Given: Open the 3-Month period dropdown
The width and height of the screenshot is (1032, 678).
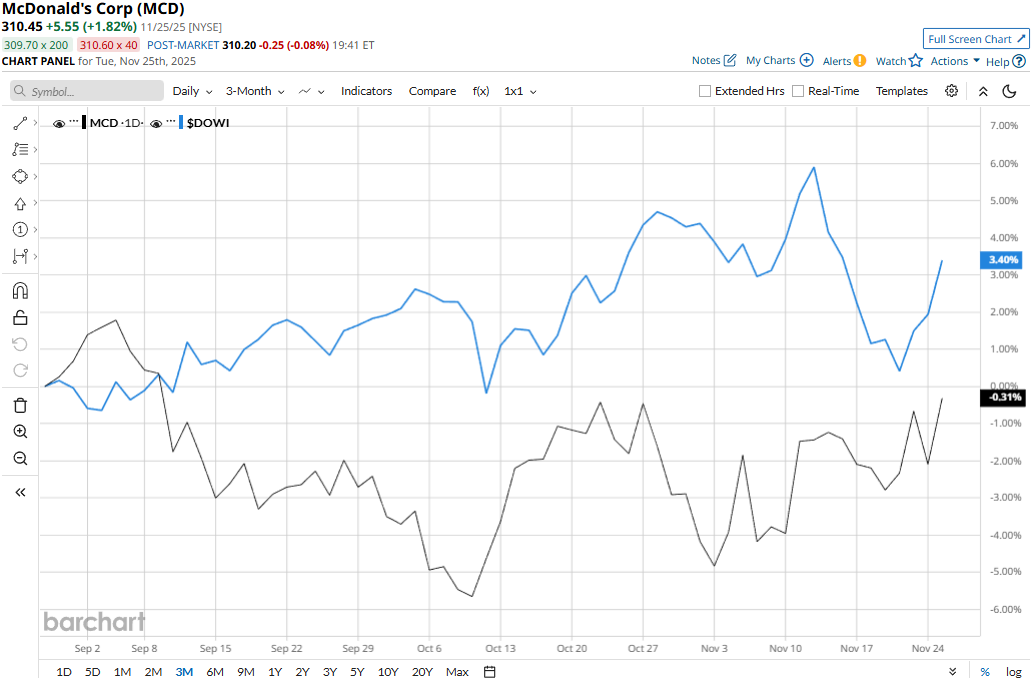Looking at the screenshot, I should pos(255,91).
